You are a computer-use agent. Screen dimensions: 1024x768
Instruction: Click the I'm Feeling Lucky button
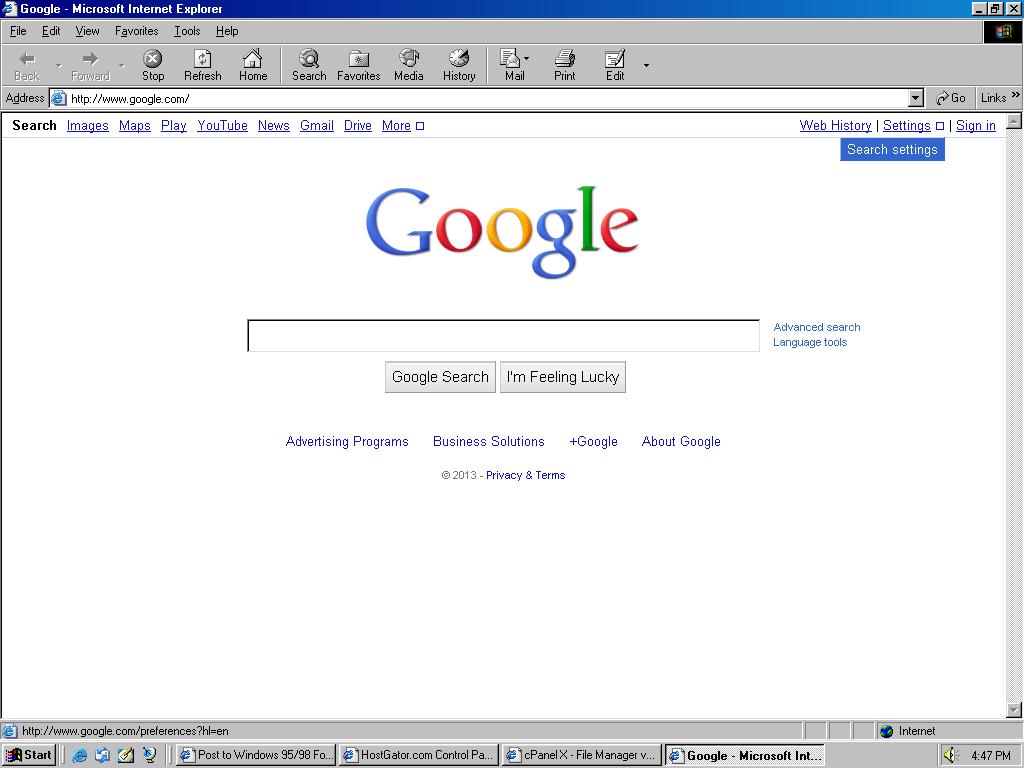pos(563,377)
